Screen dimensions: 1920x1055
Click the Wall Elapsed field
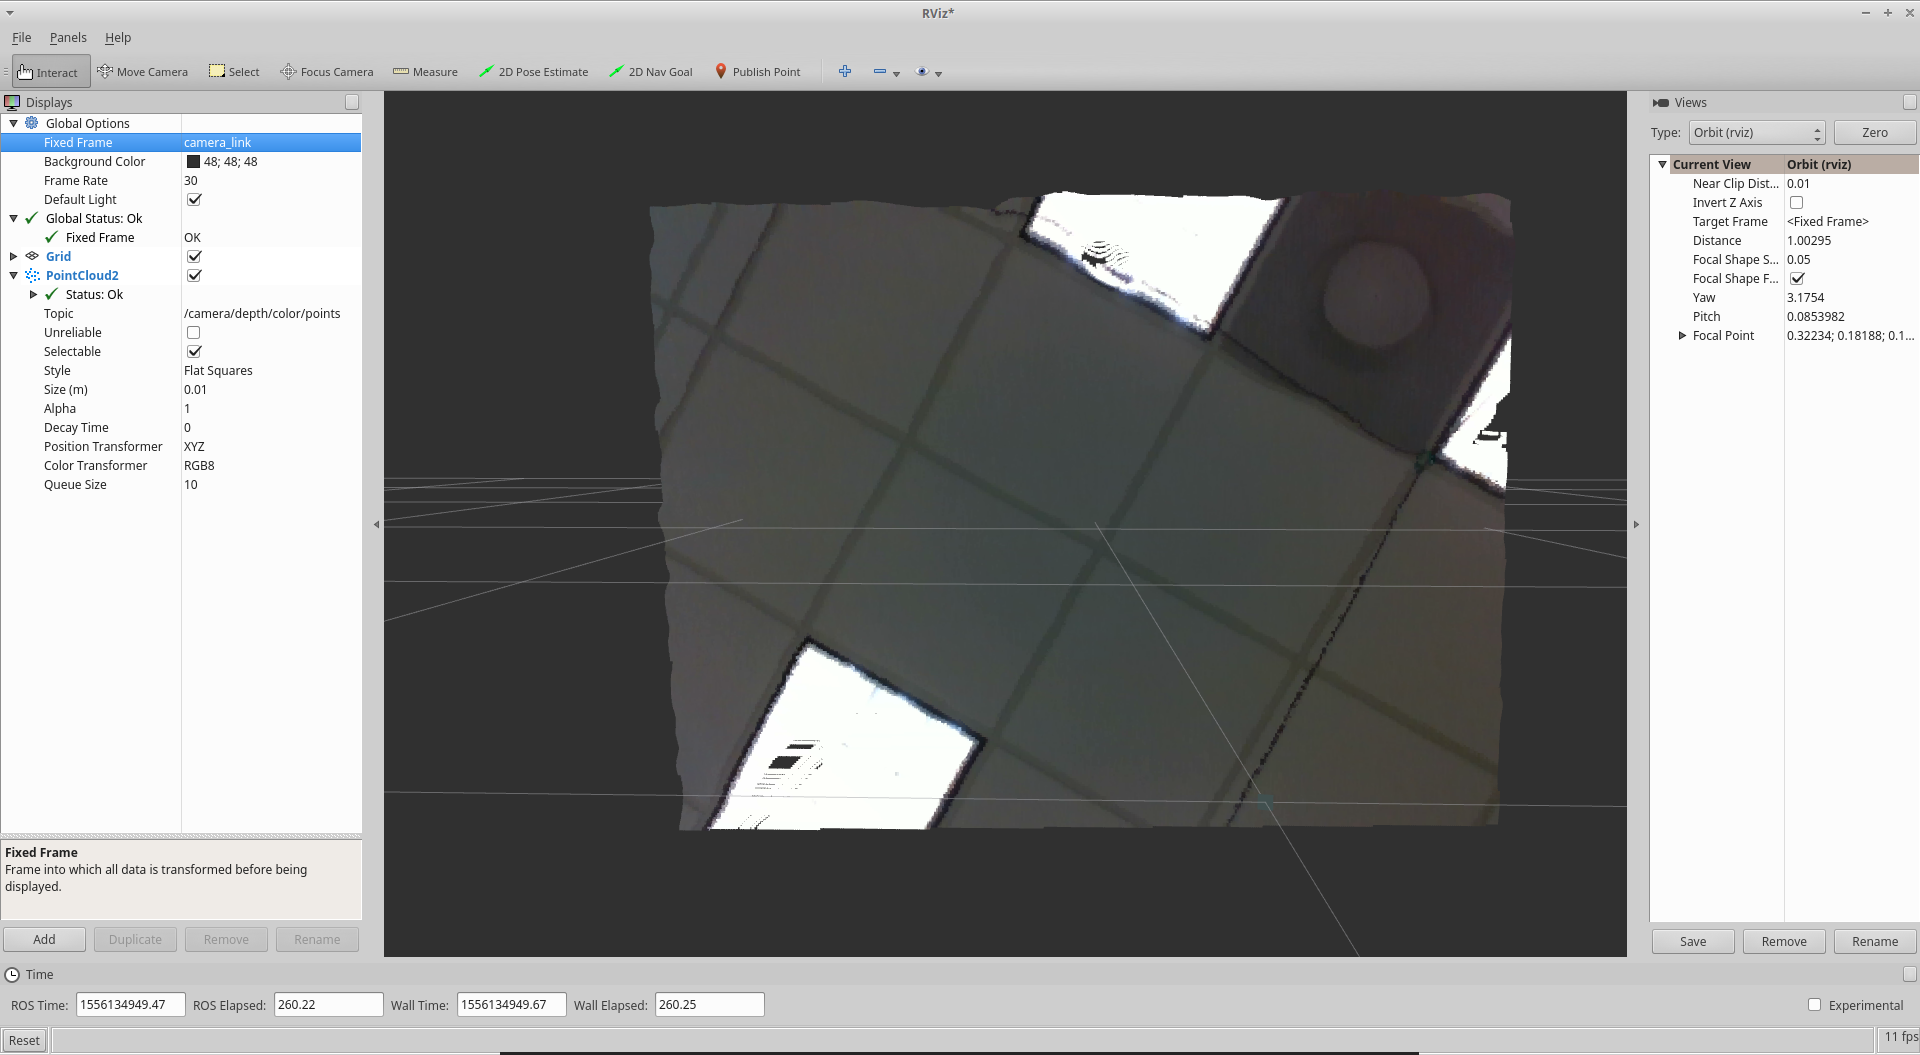709,1004
